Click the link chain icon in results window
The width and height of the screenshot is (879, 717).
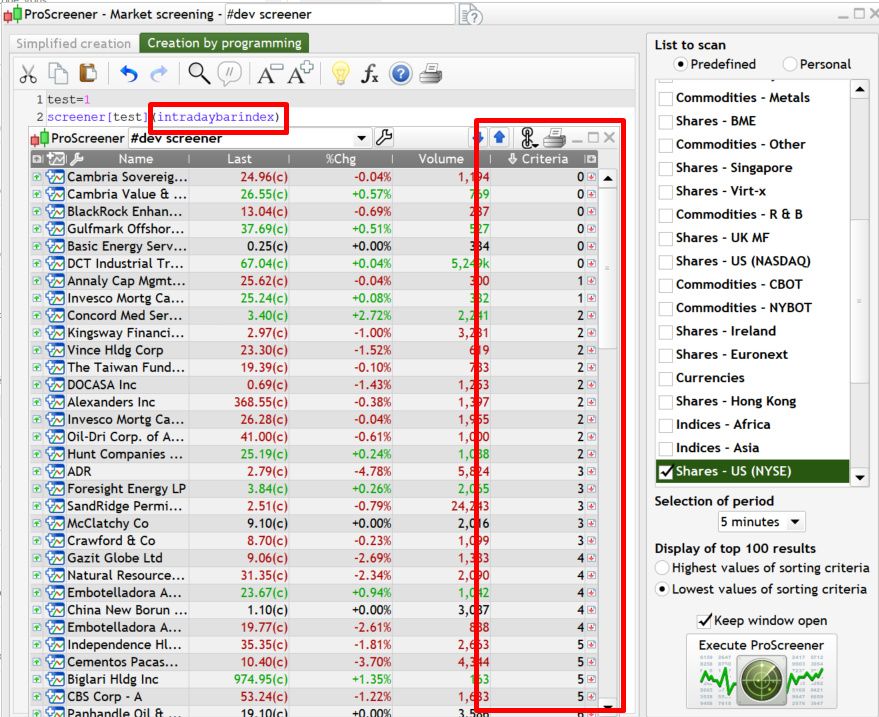tap(528, 137)
